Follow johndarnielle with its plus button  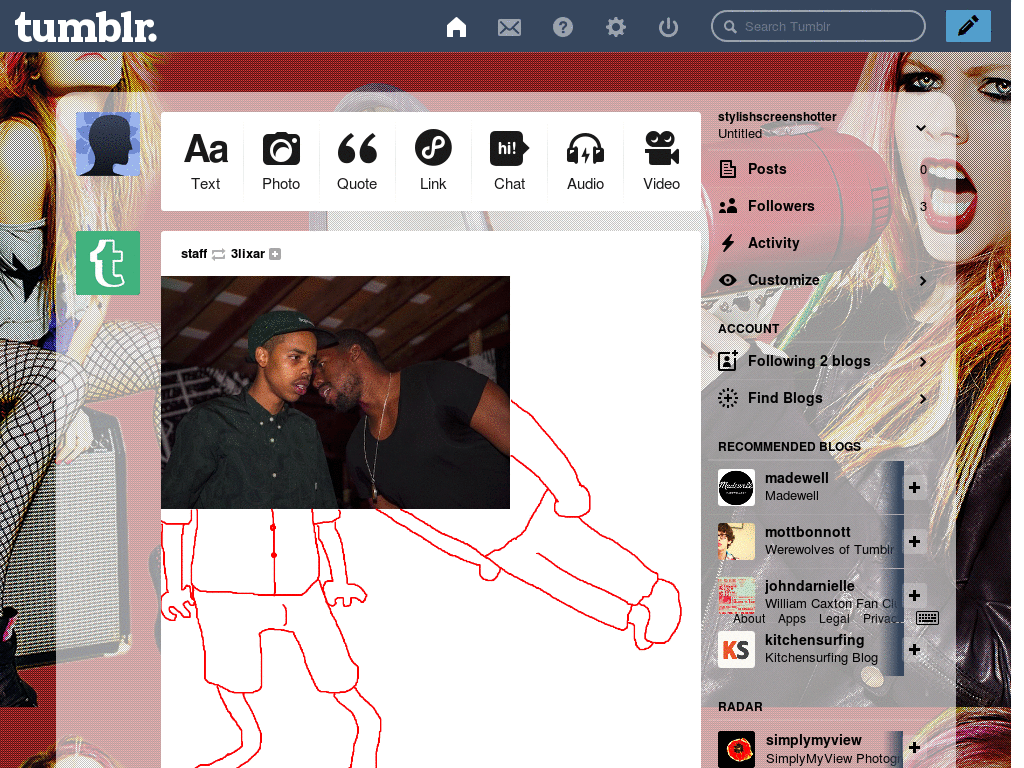tap(914, 596)
